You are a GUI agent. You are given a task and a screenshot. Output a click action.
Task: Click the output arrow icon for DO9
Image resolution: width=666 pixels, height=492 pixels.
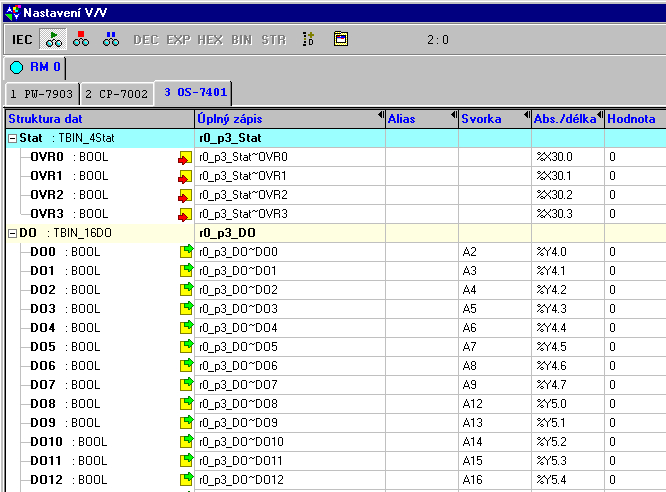[186, 422]
